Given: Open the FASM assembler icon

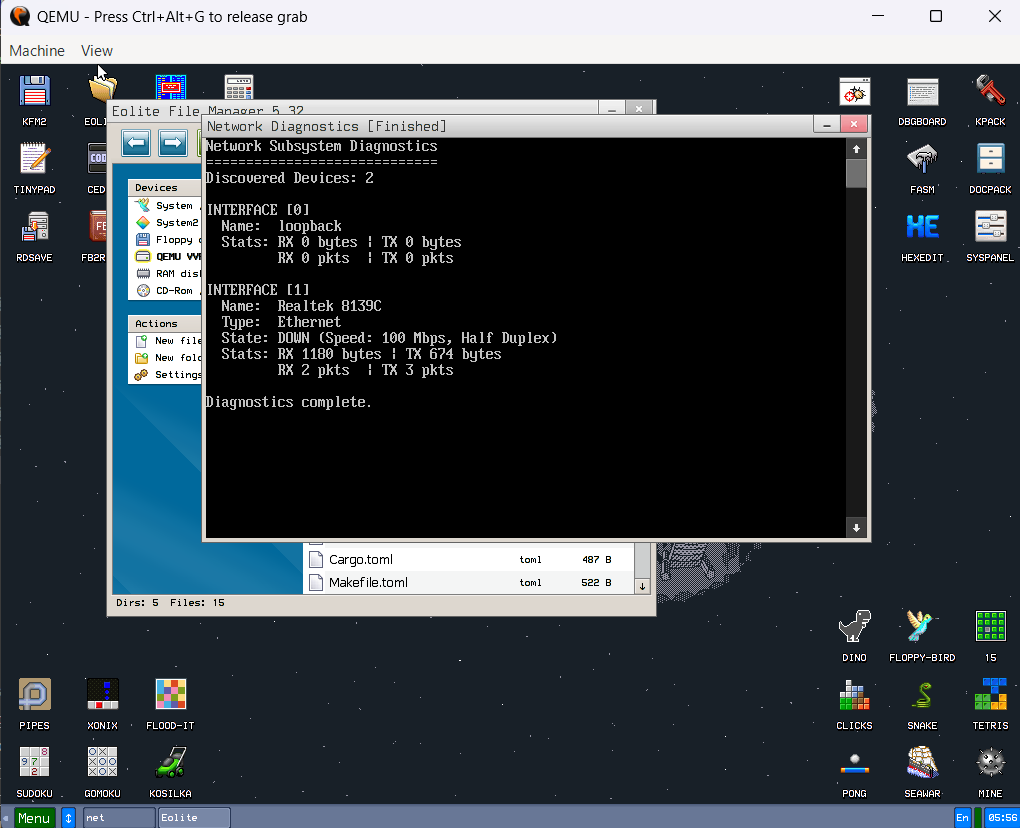Looking at the screenshot, I should (922, 160).
